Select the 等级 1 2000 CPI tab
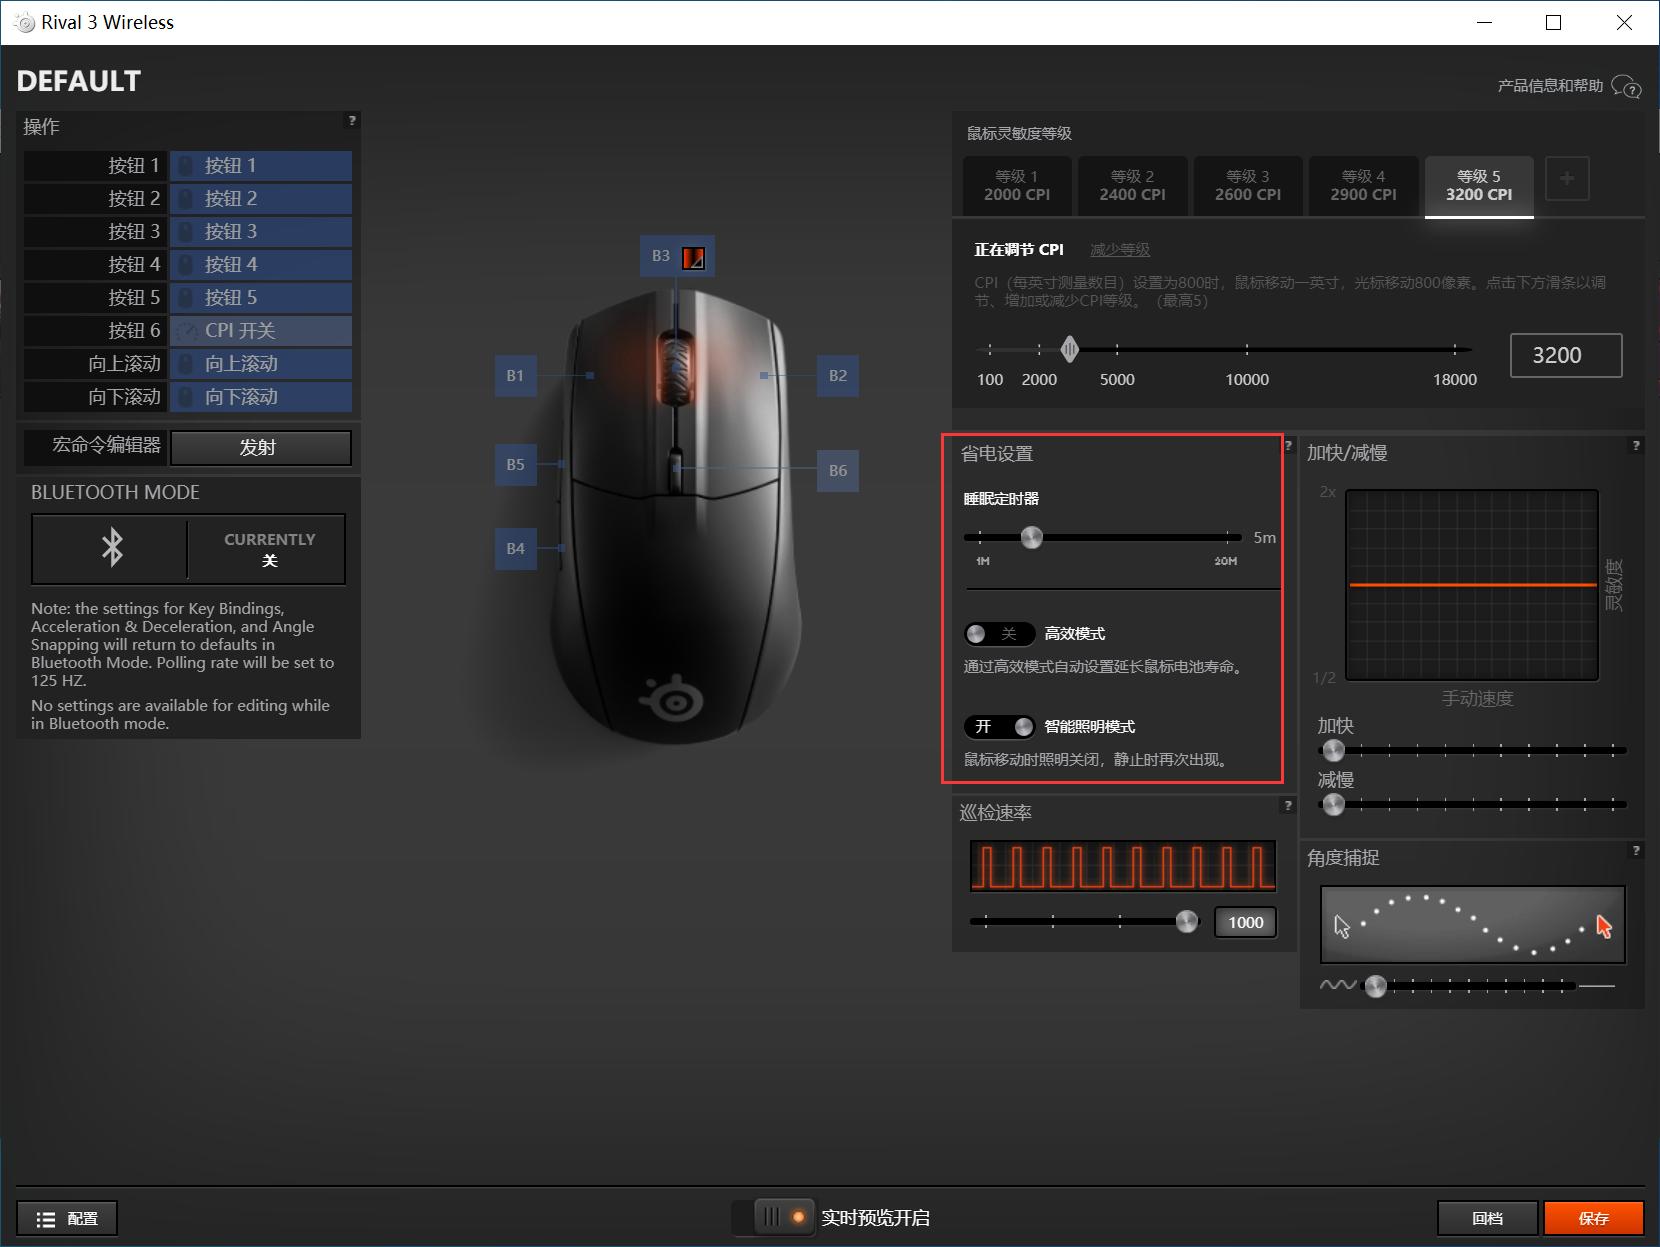 (x=1017, y=186)
